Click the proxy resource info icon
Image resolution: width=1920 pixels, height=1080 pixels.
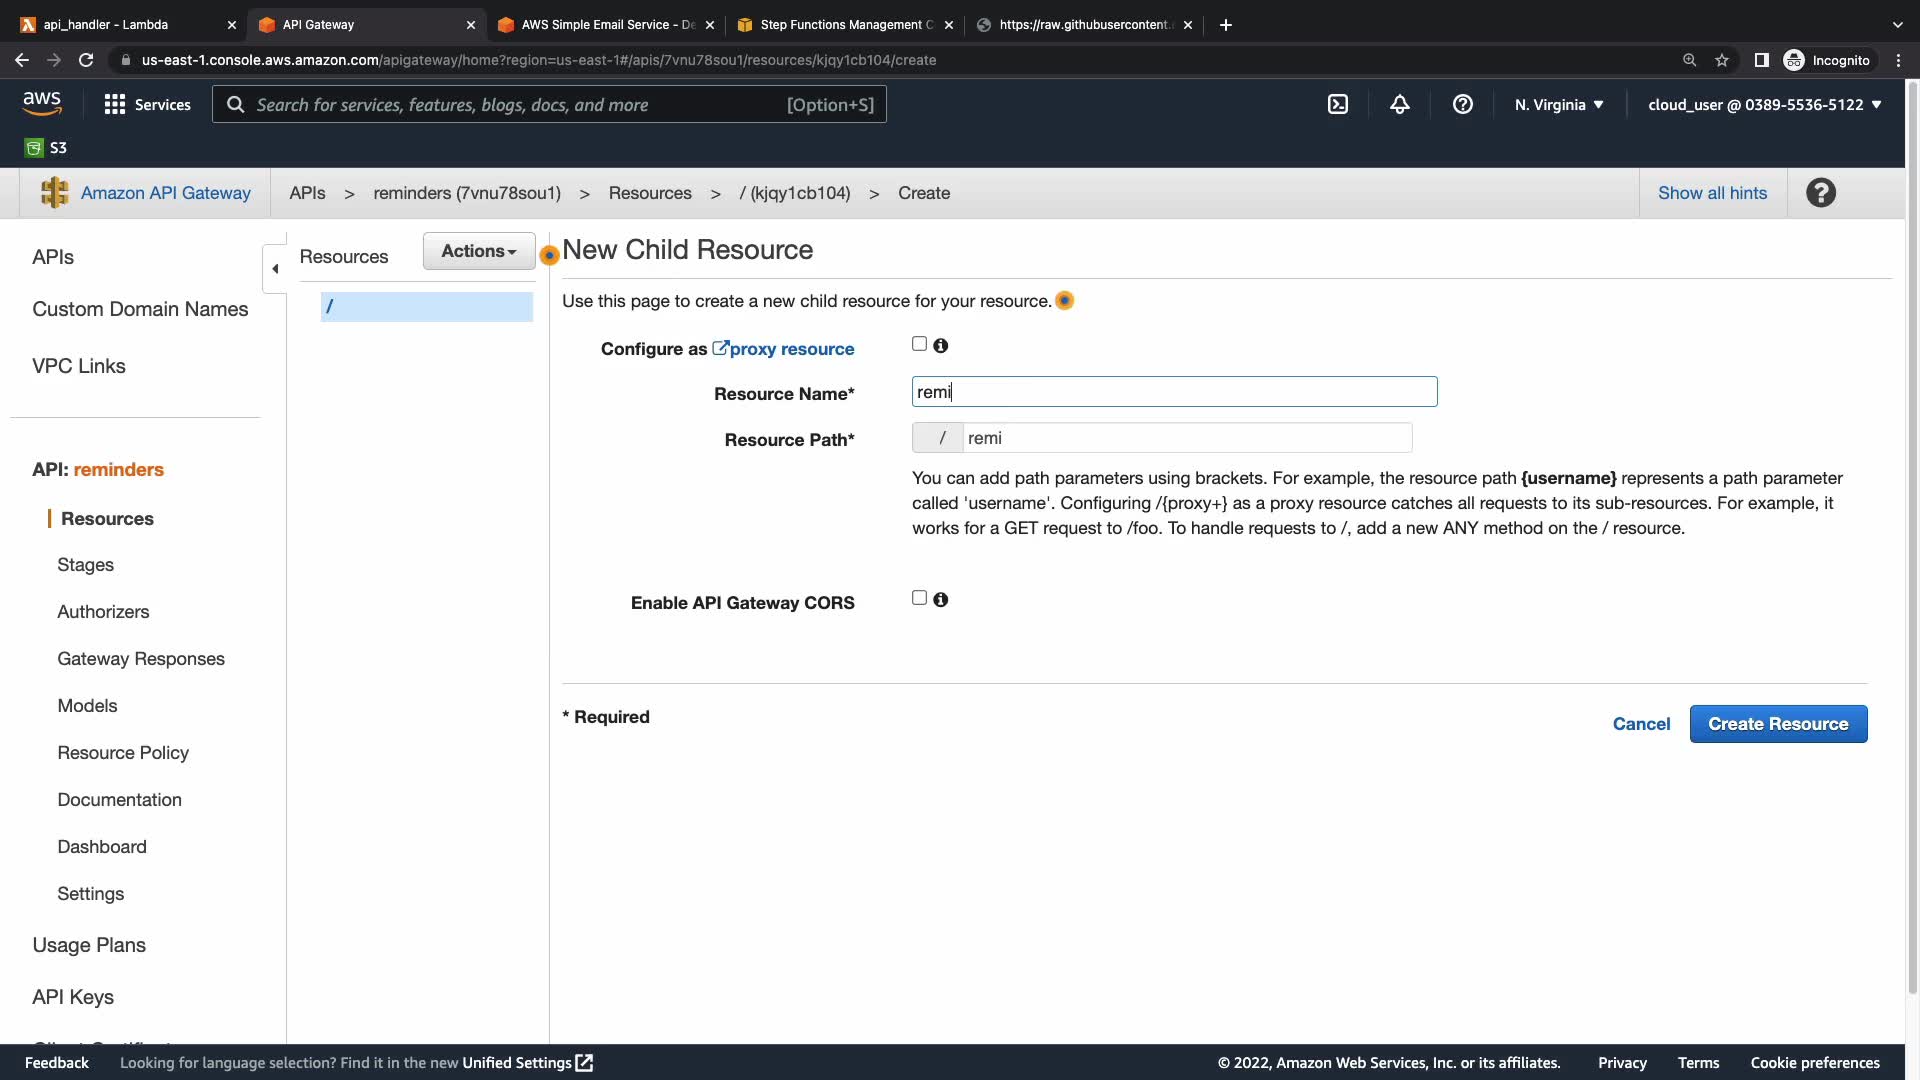940,346
